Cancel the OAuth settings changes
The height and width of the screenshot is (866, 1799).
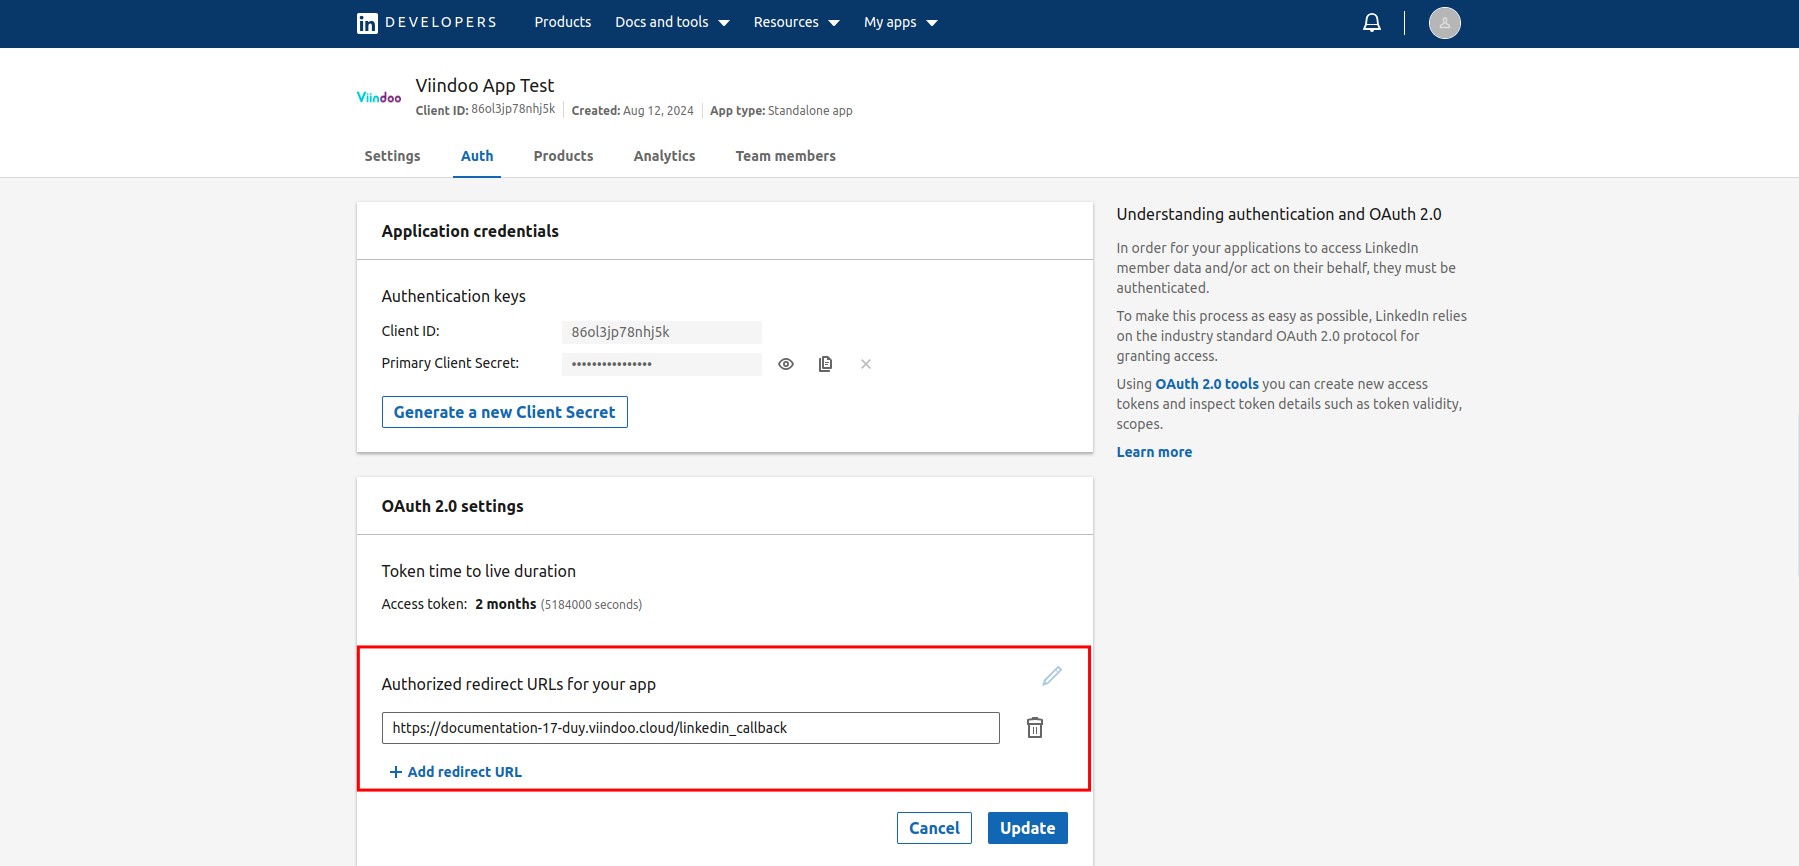(934, 828)
